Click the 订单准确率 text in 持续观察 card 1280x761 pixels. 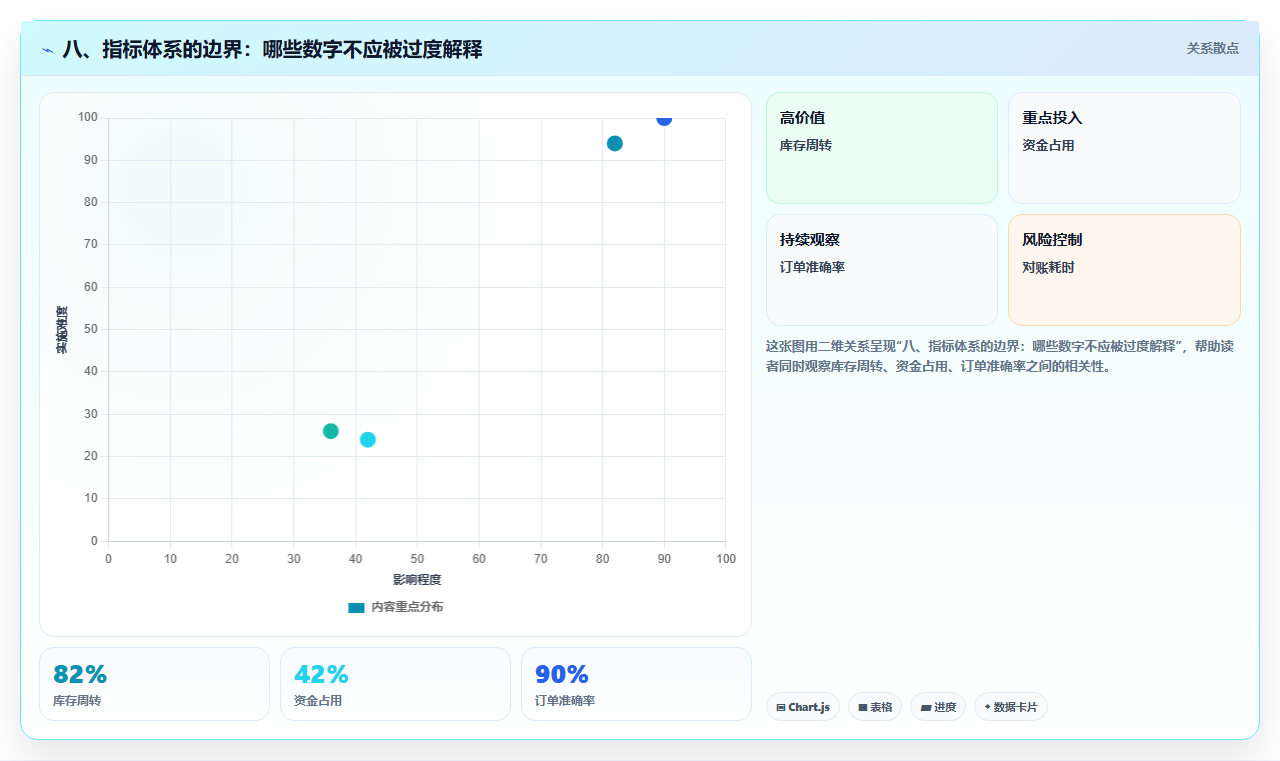click(x=812, y=267)
